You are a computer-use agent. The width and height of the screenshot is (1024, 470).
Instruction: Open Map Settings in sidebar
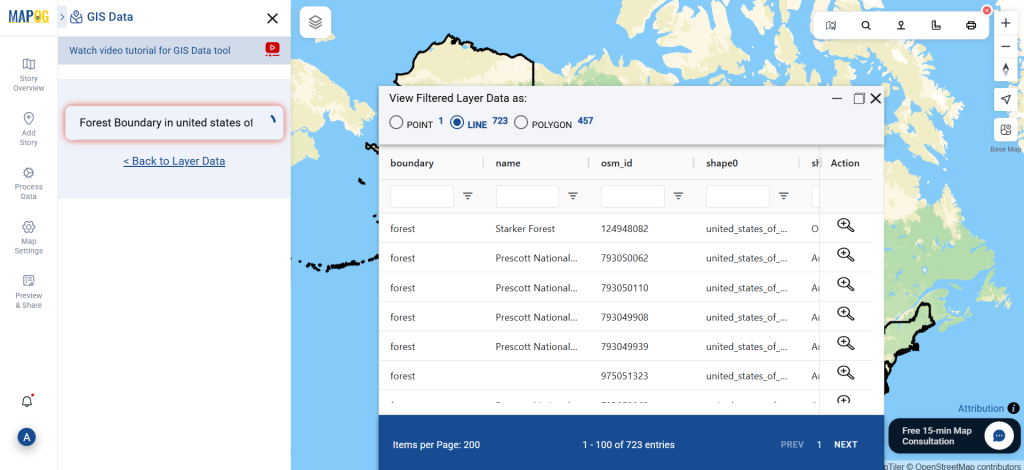28,238
